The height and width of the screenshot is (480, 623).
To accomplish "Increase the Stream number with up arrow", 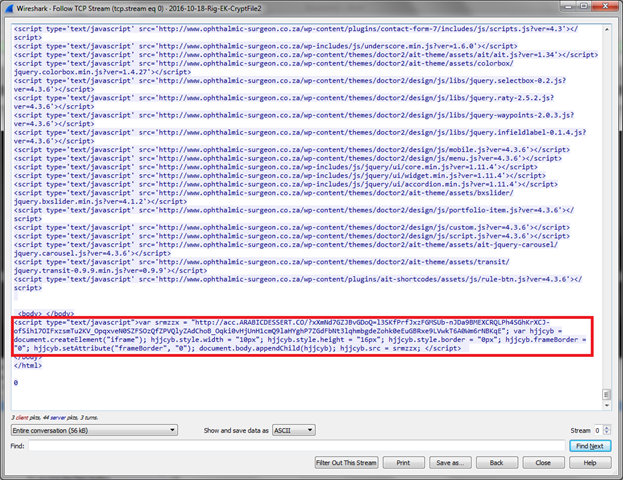I will coord(606,427).
